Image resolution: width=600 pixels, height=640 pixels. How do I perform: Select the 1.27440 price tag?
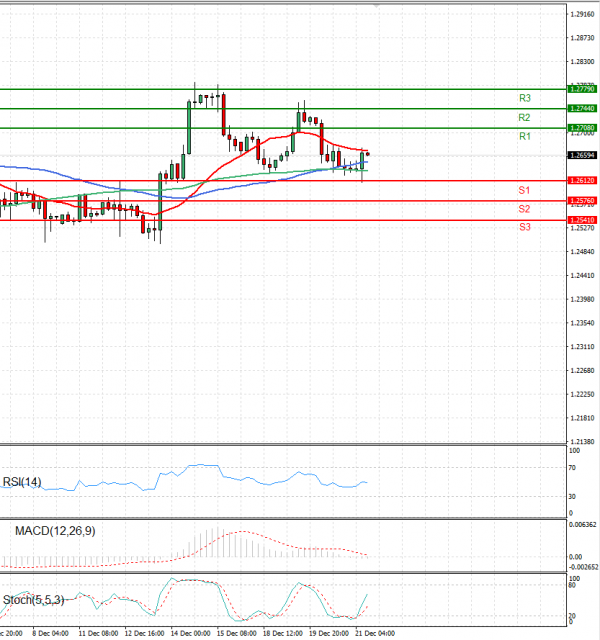[582, 109]
